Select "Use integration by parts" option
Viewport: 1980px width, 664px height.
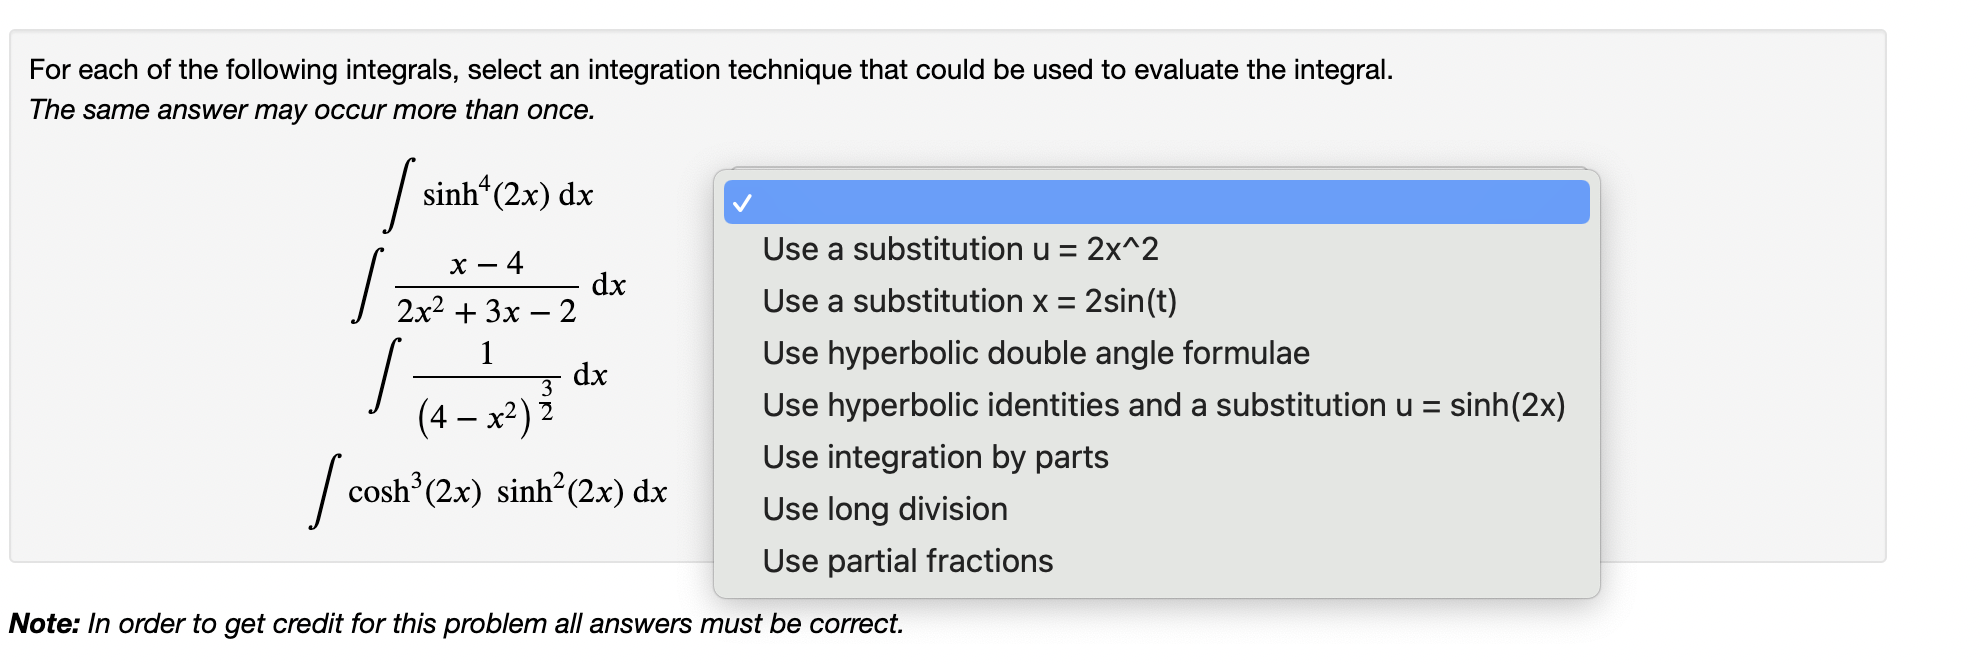[x=935, y=457]
